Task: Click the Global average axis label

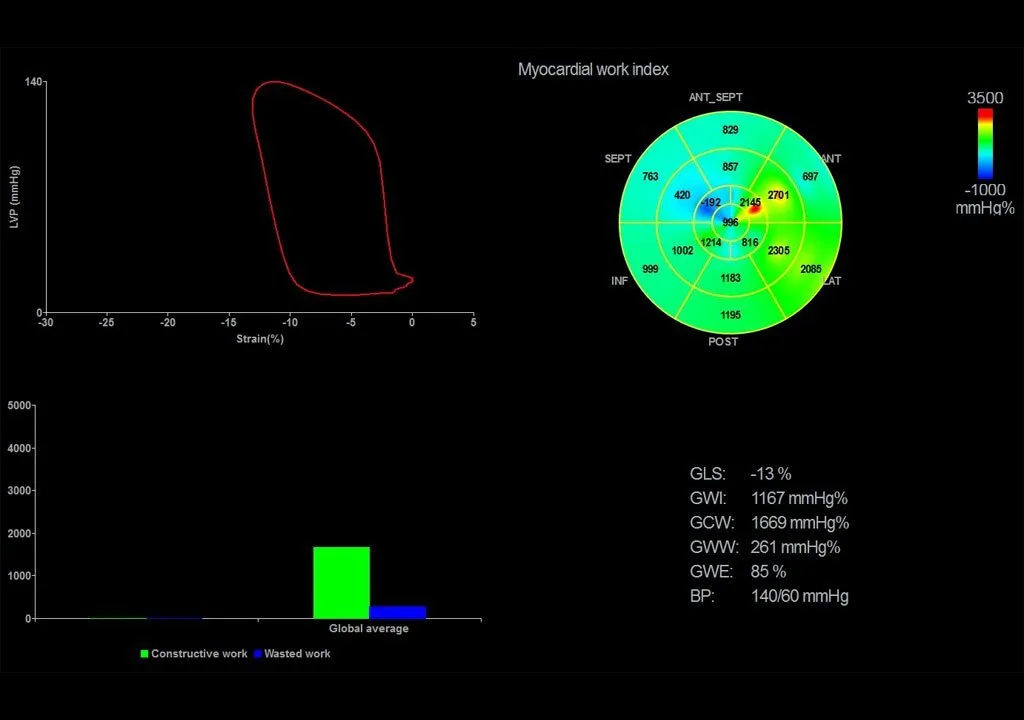Action: 369,629
